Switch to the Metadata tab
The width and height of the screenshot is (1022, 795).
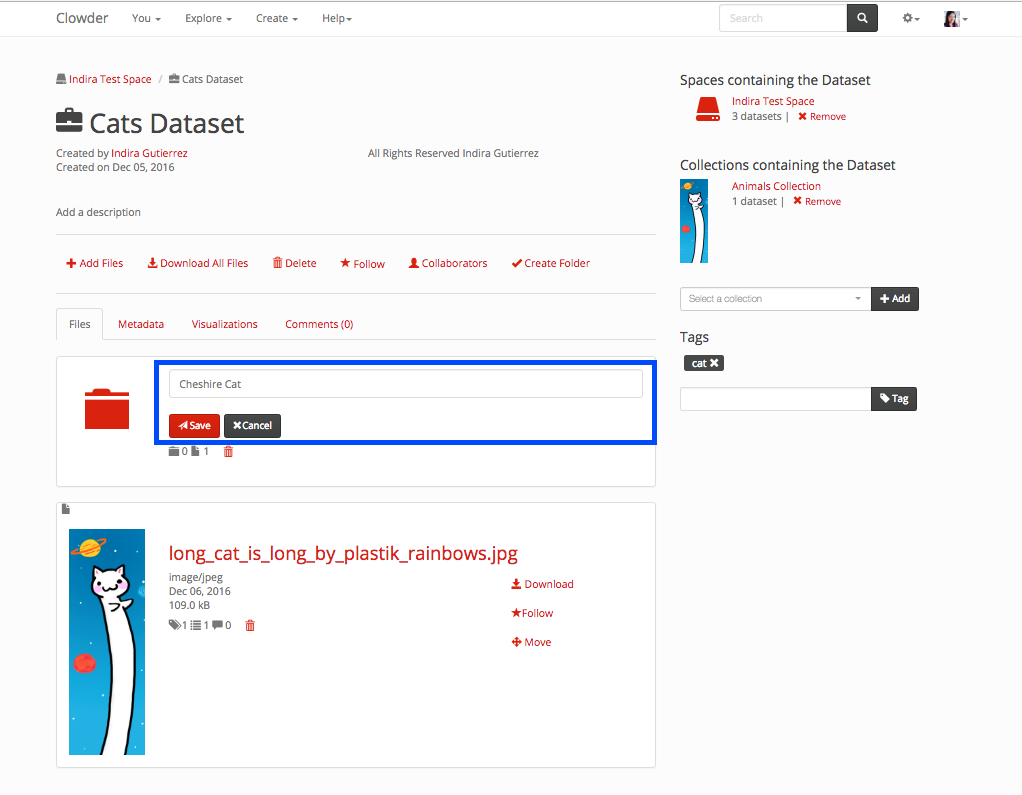point(141,324)
